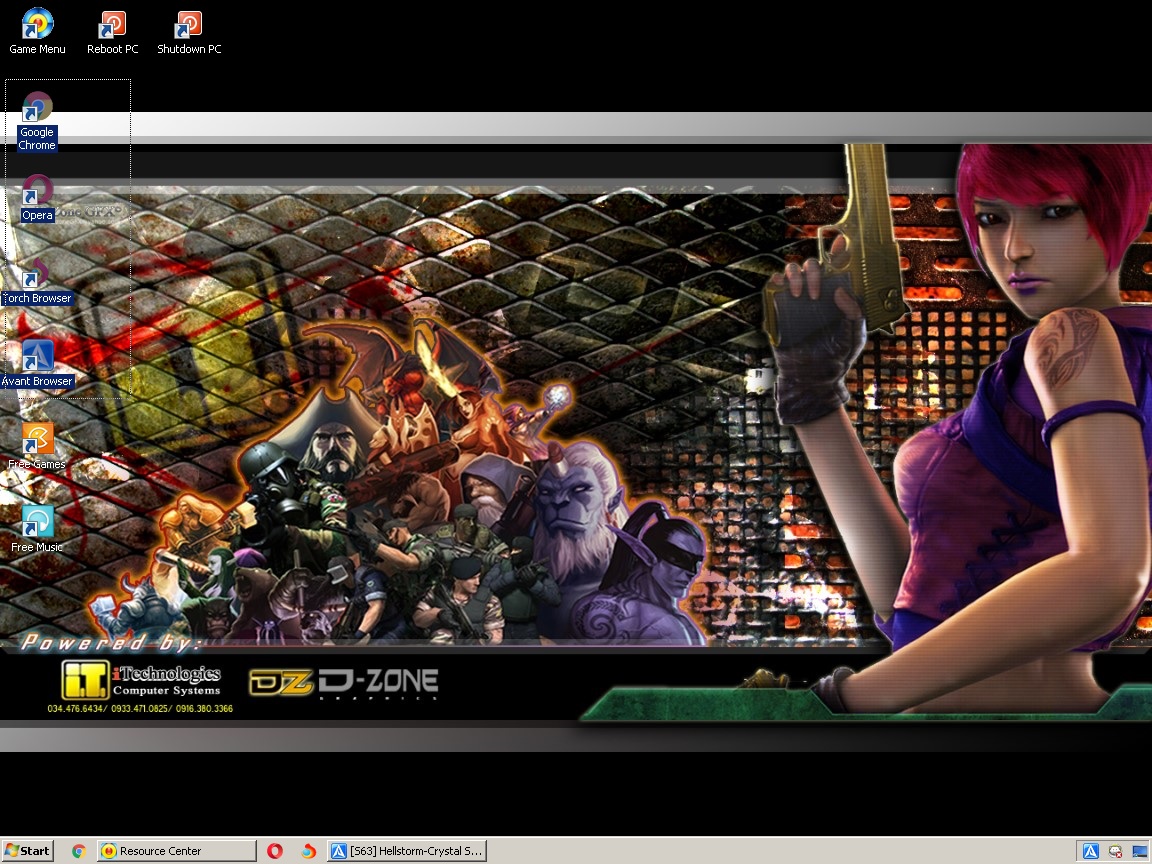Select the Shutdown PC desktop icon
1152x864 pixels.
[188, 24]
